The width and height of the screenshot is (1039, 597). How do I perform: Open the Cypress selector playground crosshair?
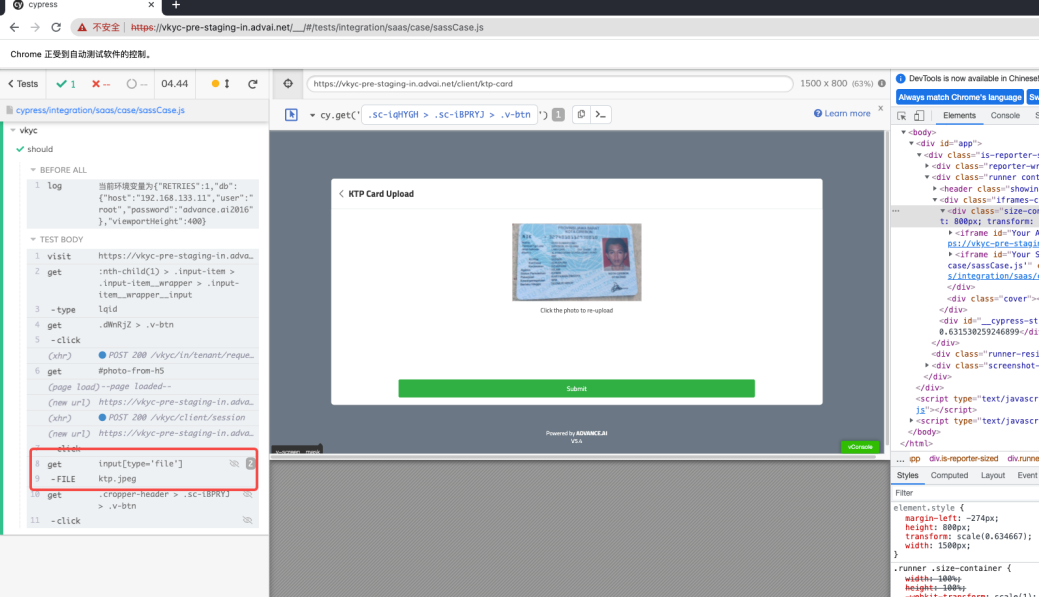288,83
